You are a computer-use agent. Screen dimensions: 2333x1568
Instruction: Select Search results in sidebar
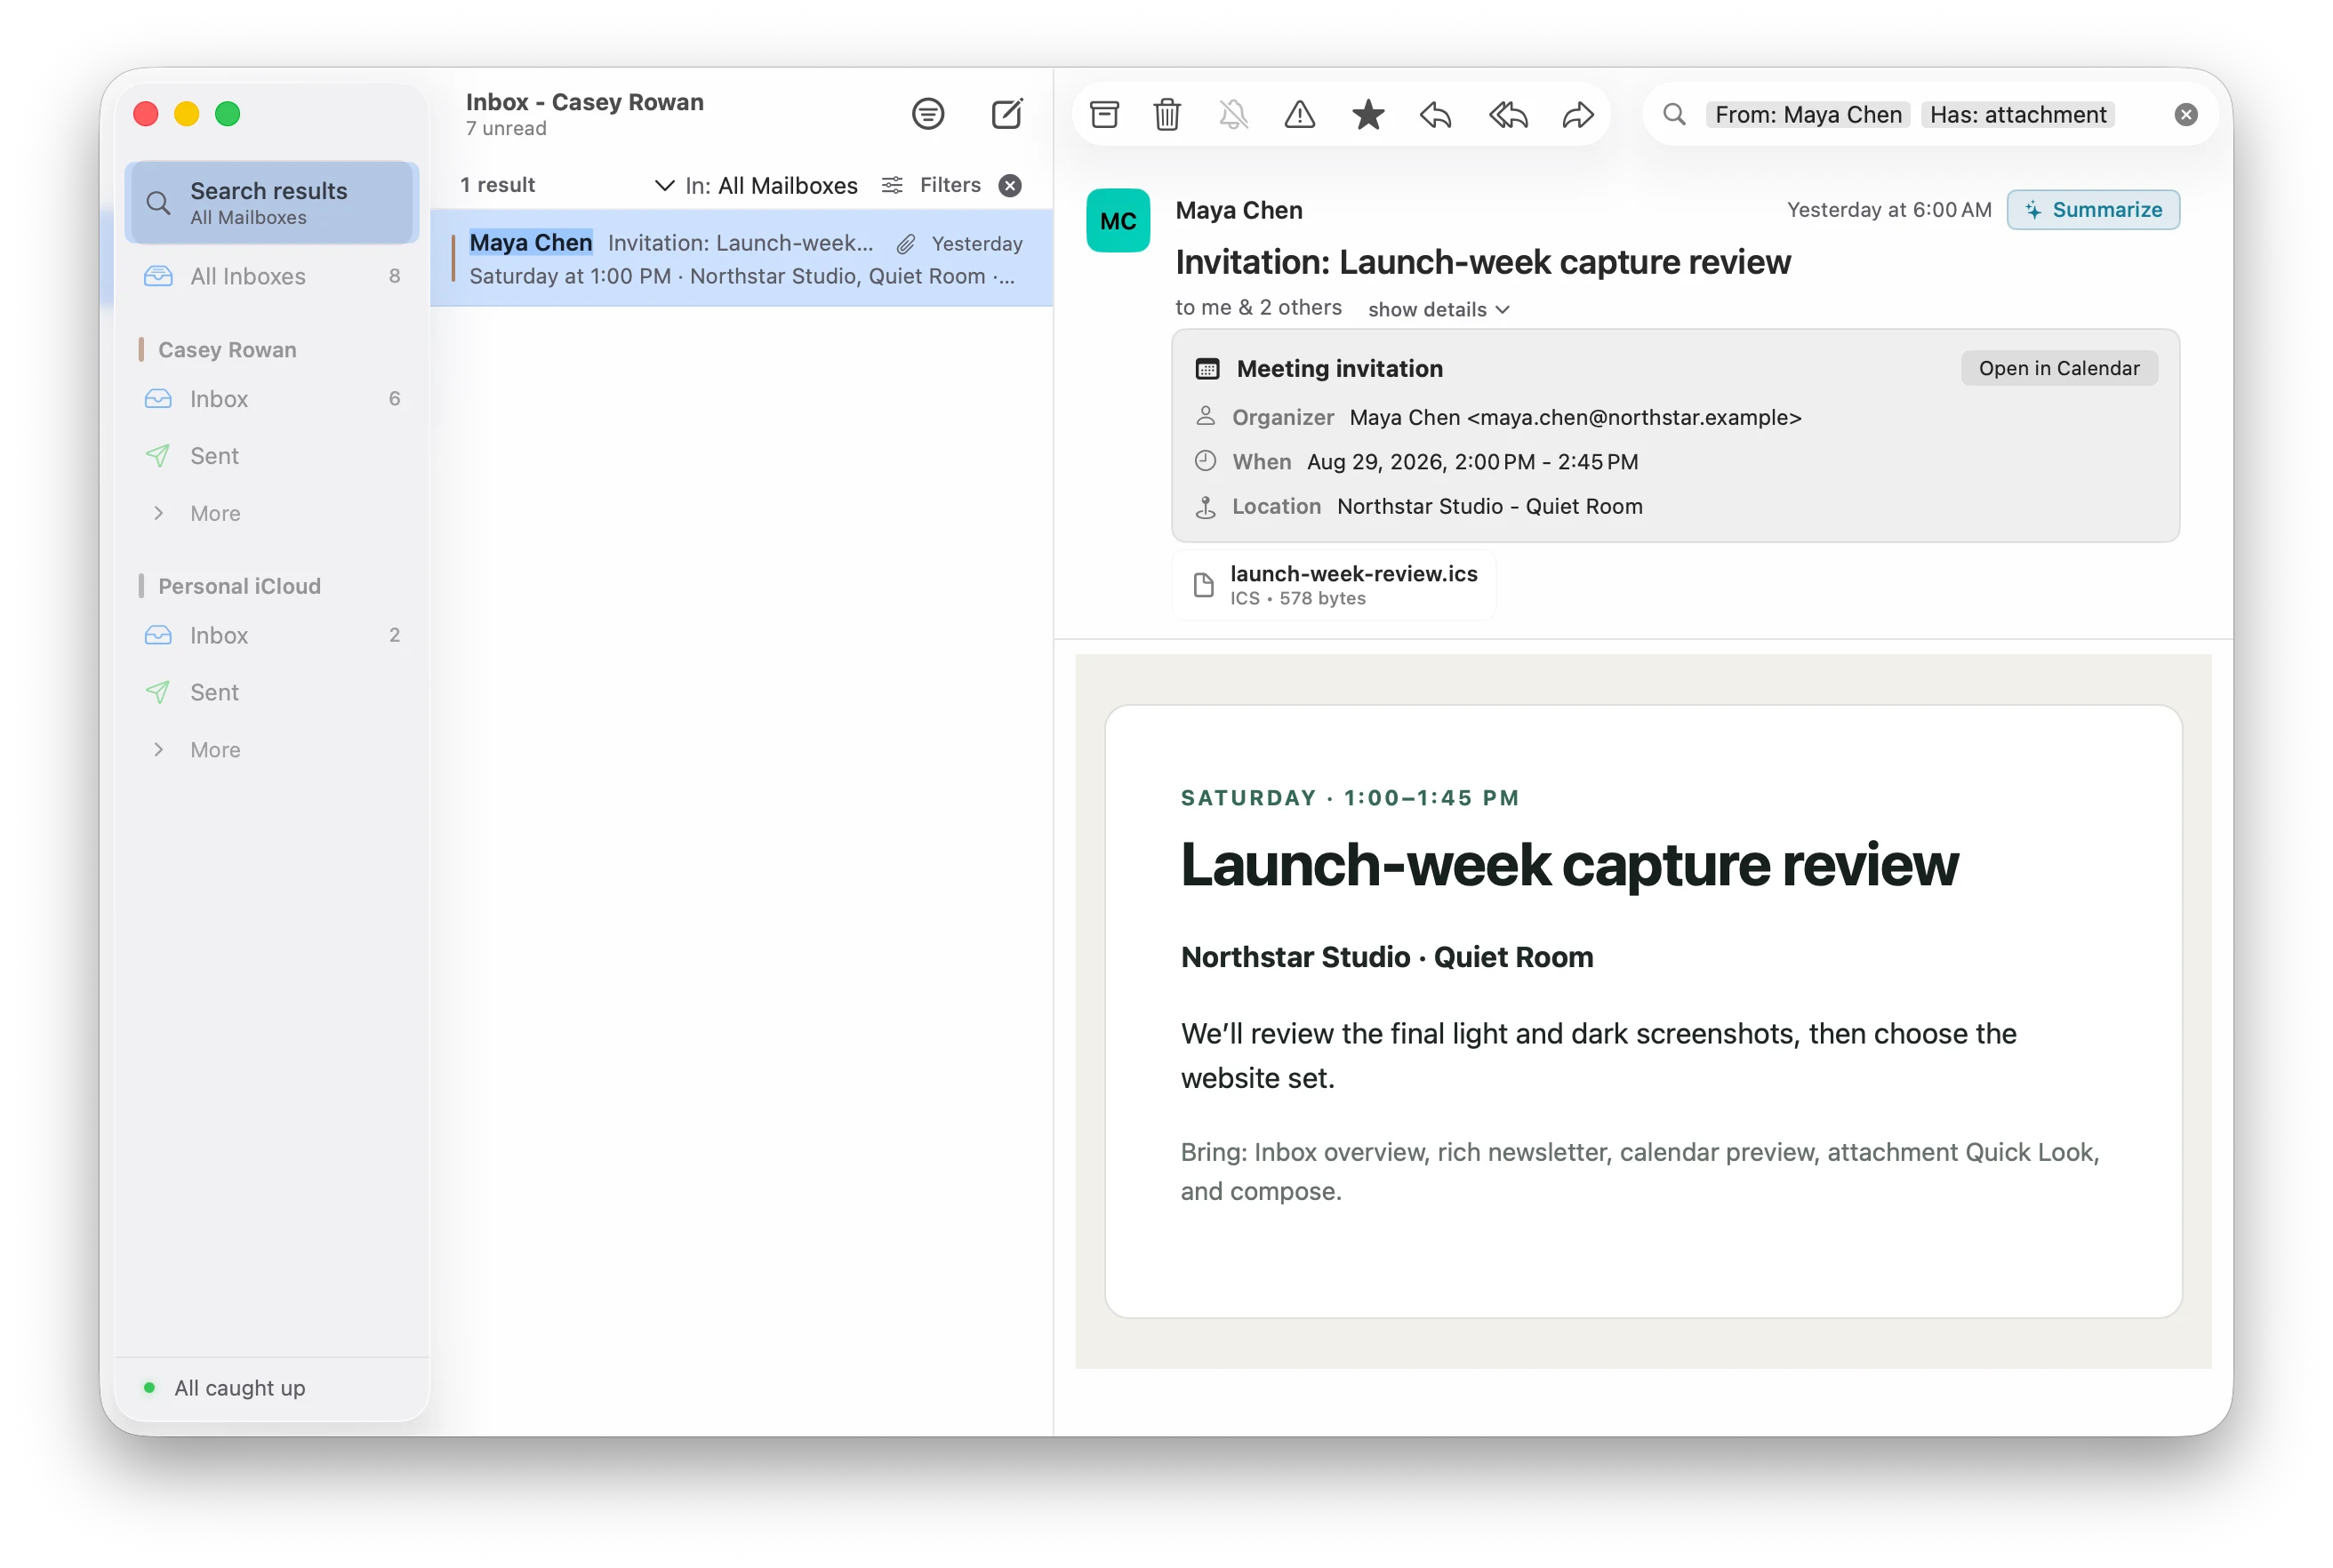(271, 202)
